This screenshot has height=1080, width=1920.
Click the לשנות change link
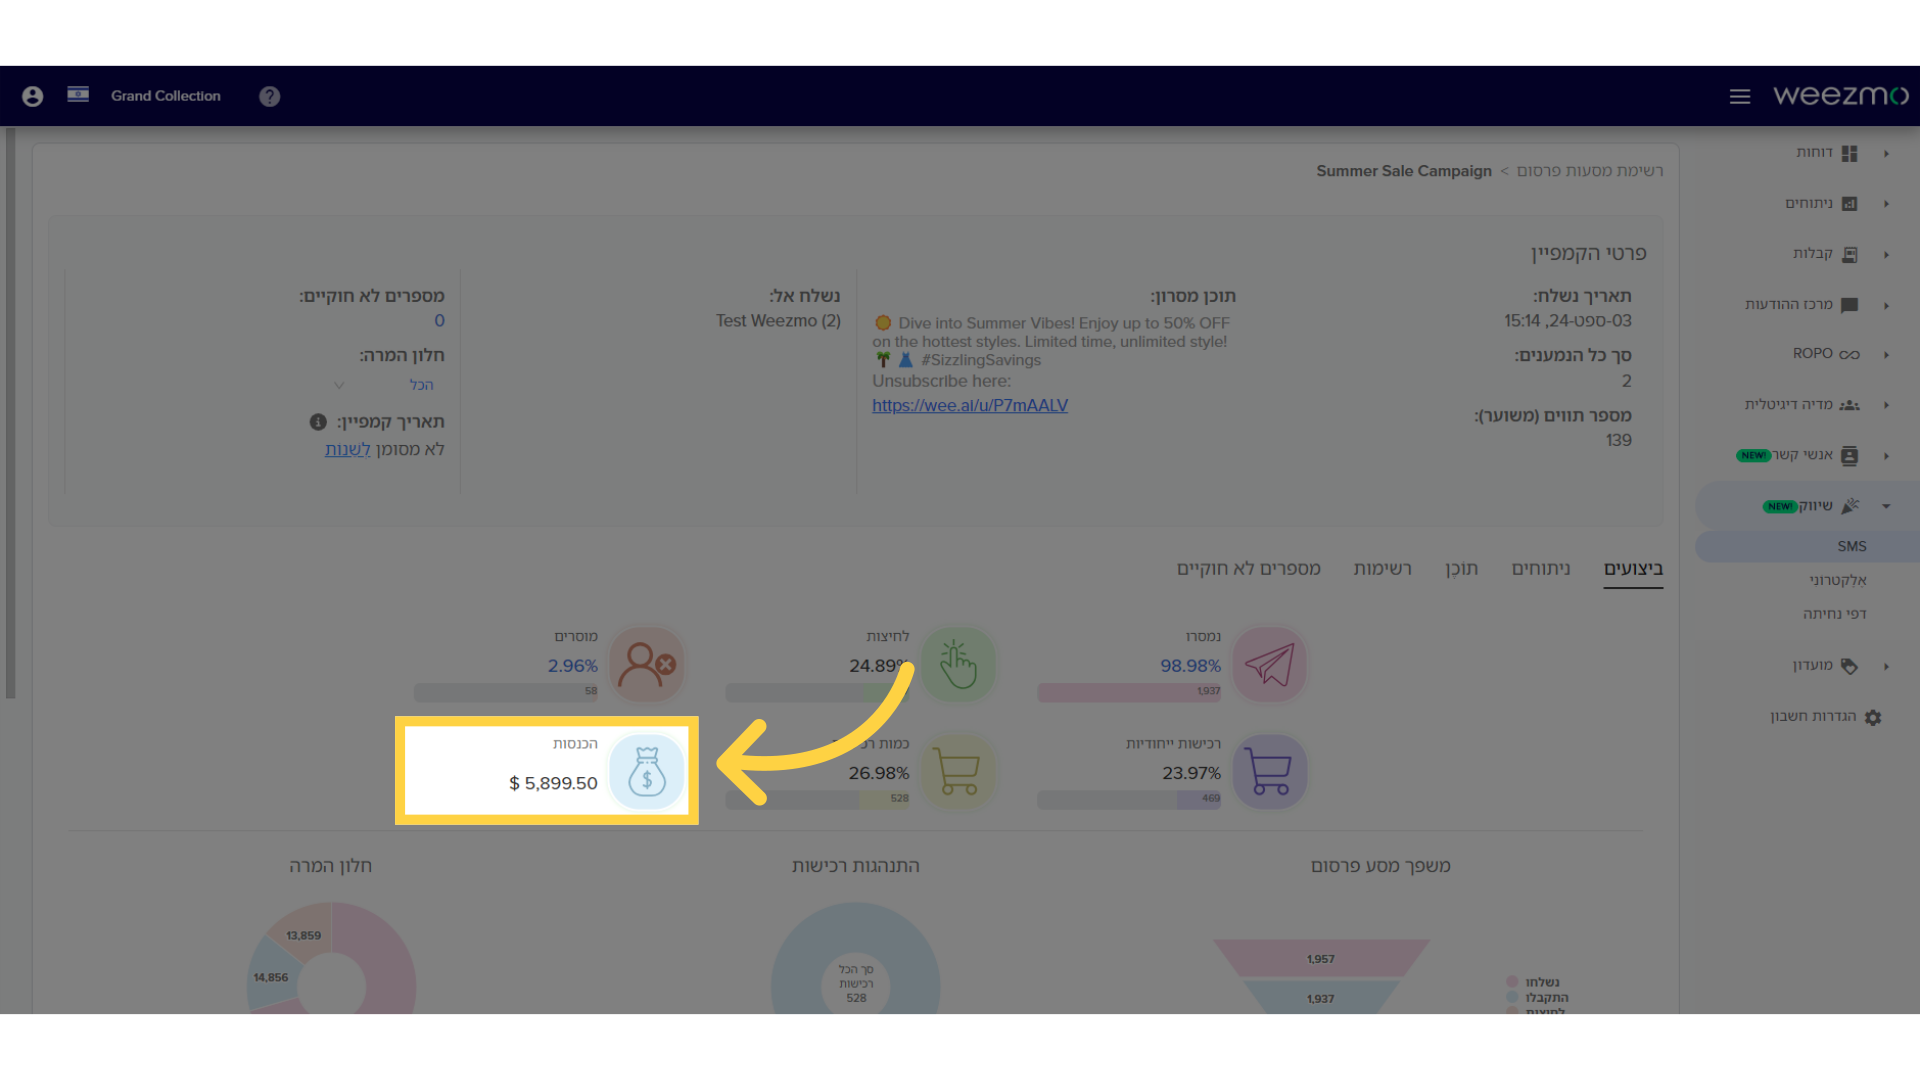click(347, 450)
